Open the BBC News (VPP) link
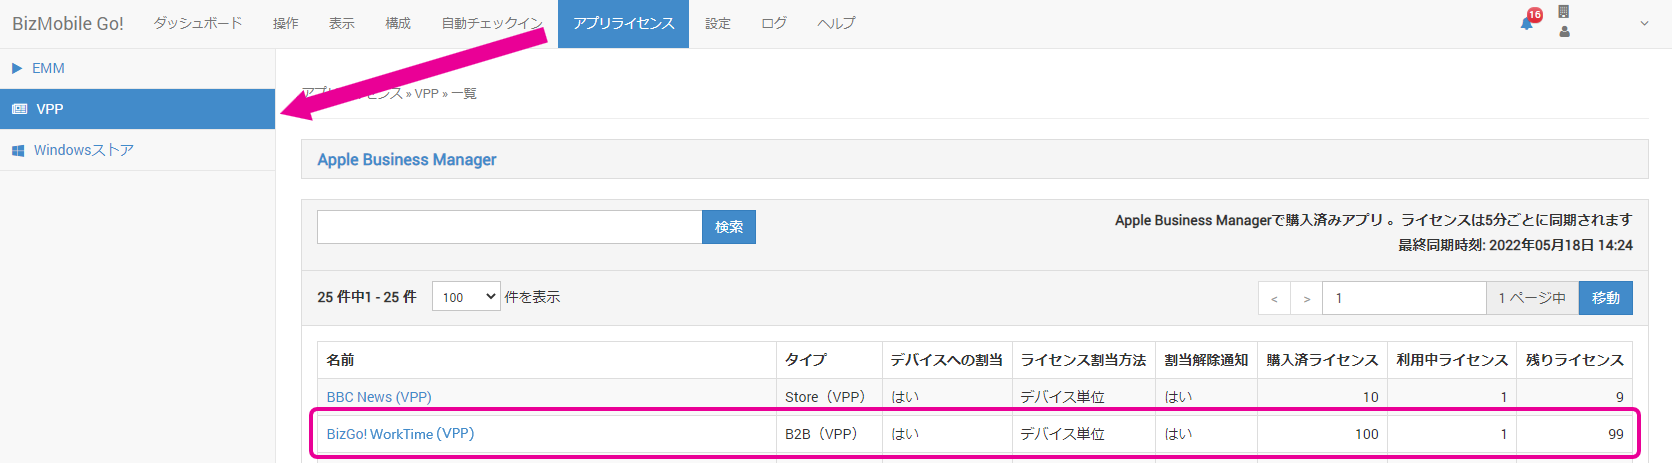 coord(379,397)
